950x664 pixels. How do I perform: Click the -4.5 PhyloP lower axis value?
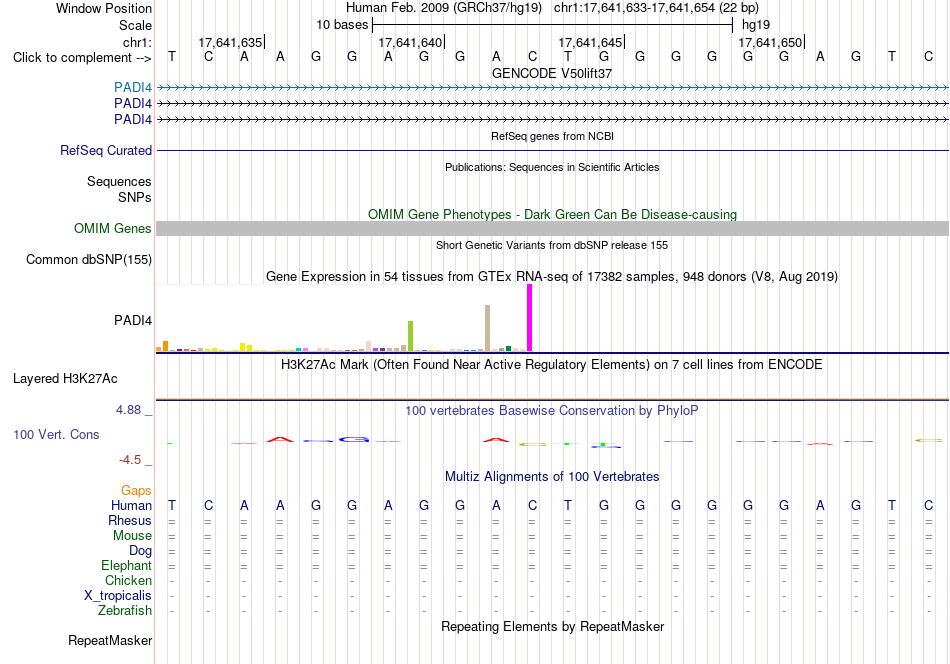[x=130, y=460]
